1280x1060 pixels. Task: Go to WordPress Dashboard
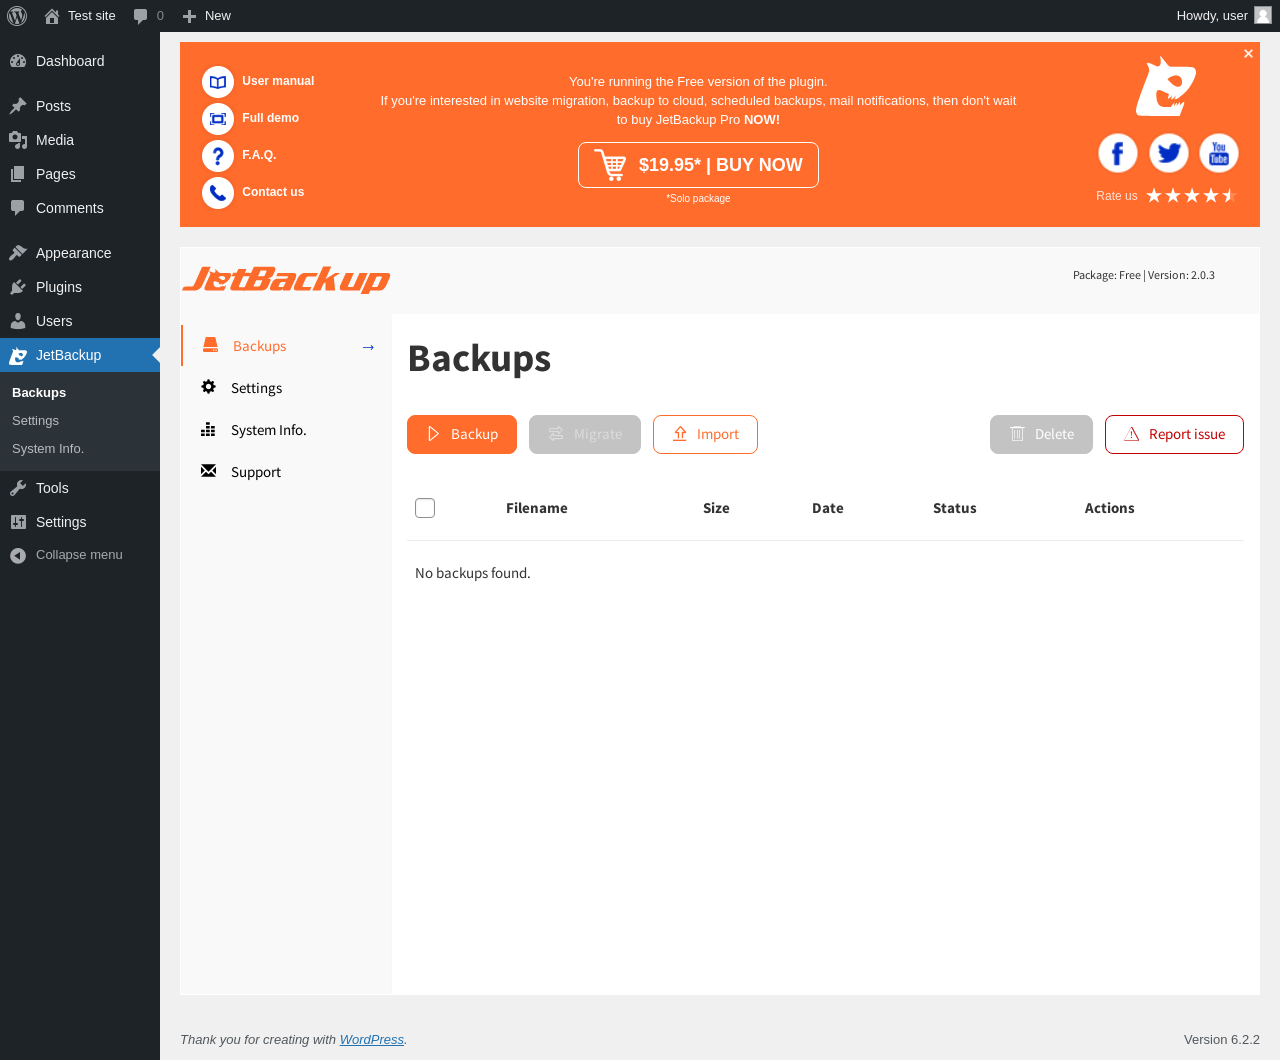80,61
